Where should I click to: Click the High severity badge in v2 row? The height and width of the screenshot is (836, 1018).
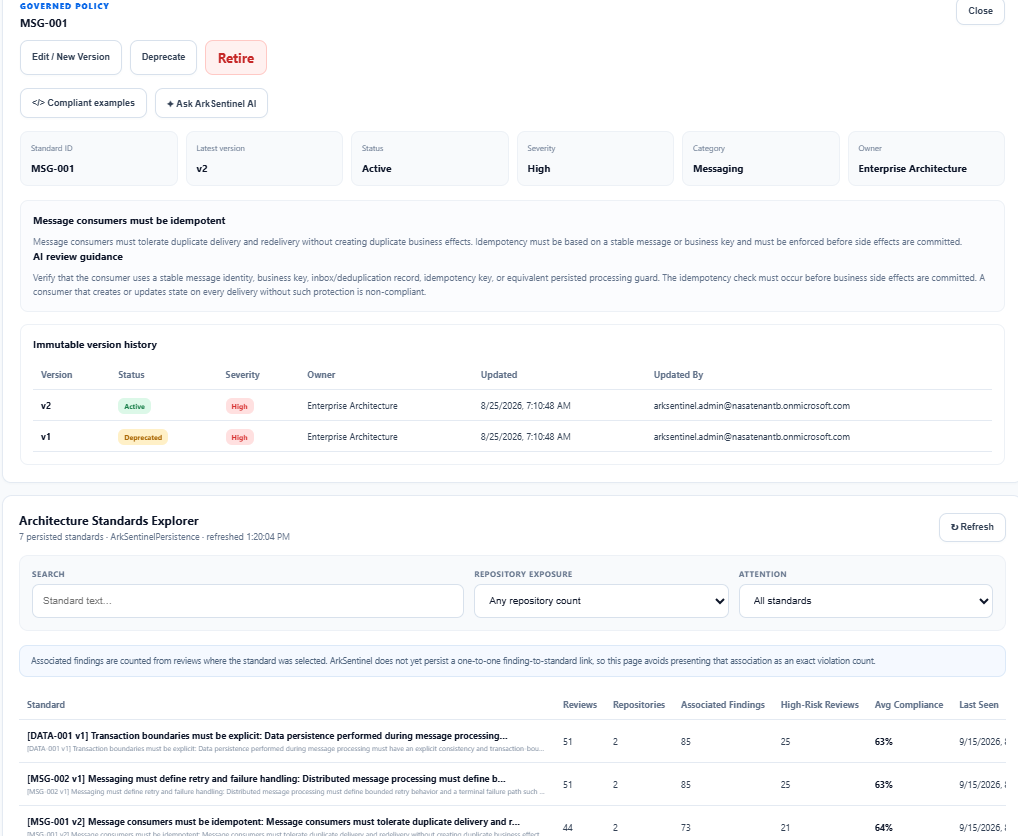240,406
